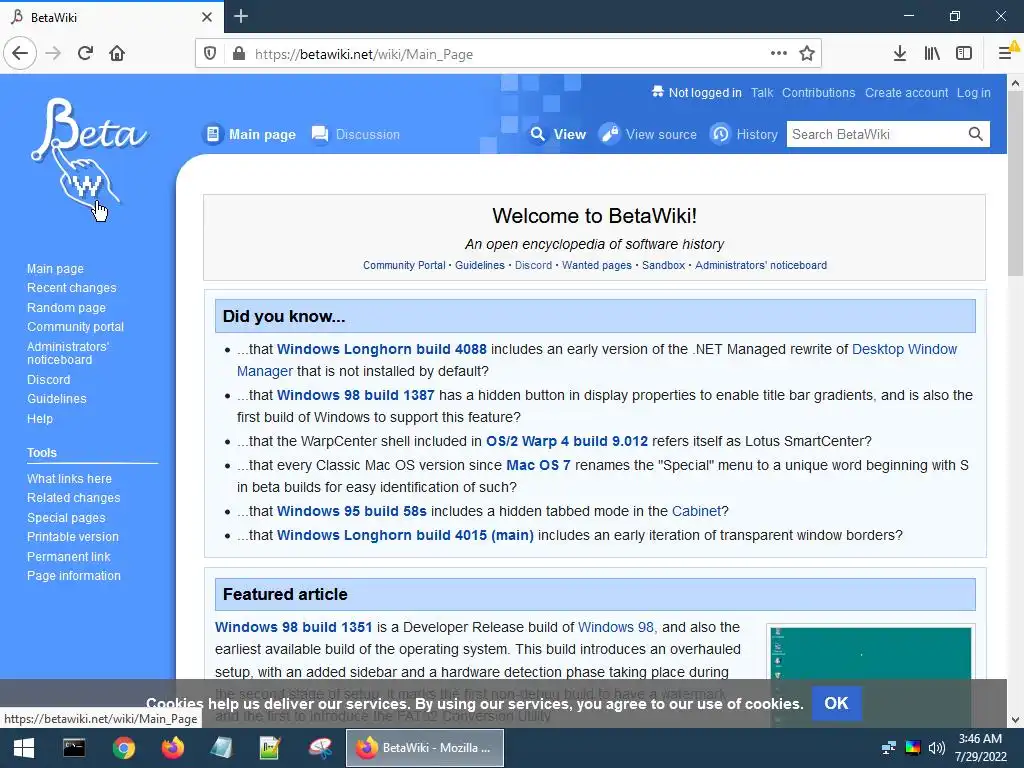The height and width of the screenshot is (768, 1024).
Task: Open the Contributions link
Action: pyautogui.click(x=818, y=93)
